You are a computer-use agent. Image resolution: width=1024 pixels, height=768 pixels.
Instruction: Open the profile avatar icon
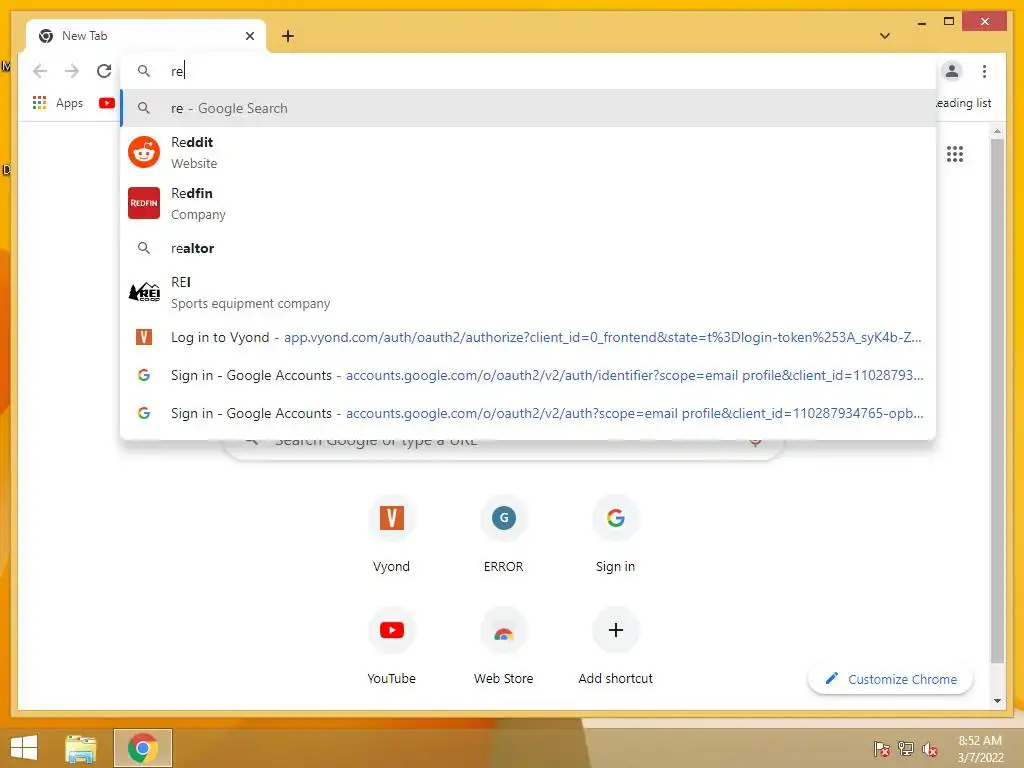pos(952,71)
